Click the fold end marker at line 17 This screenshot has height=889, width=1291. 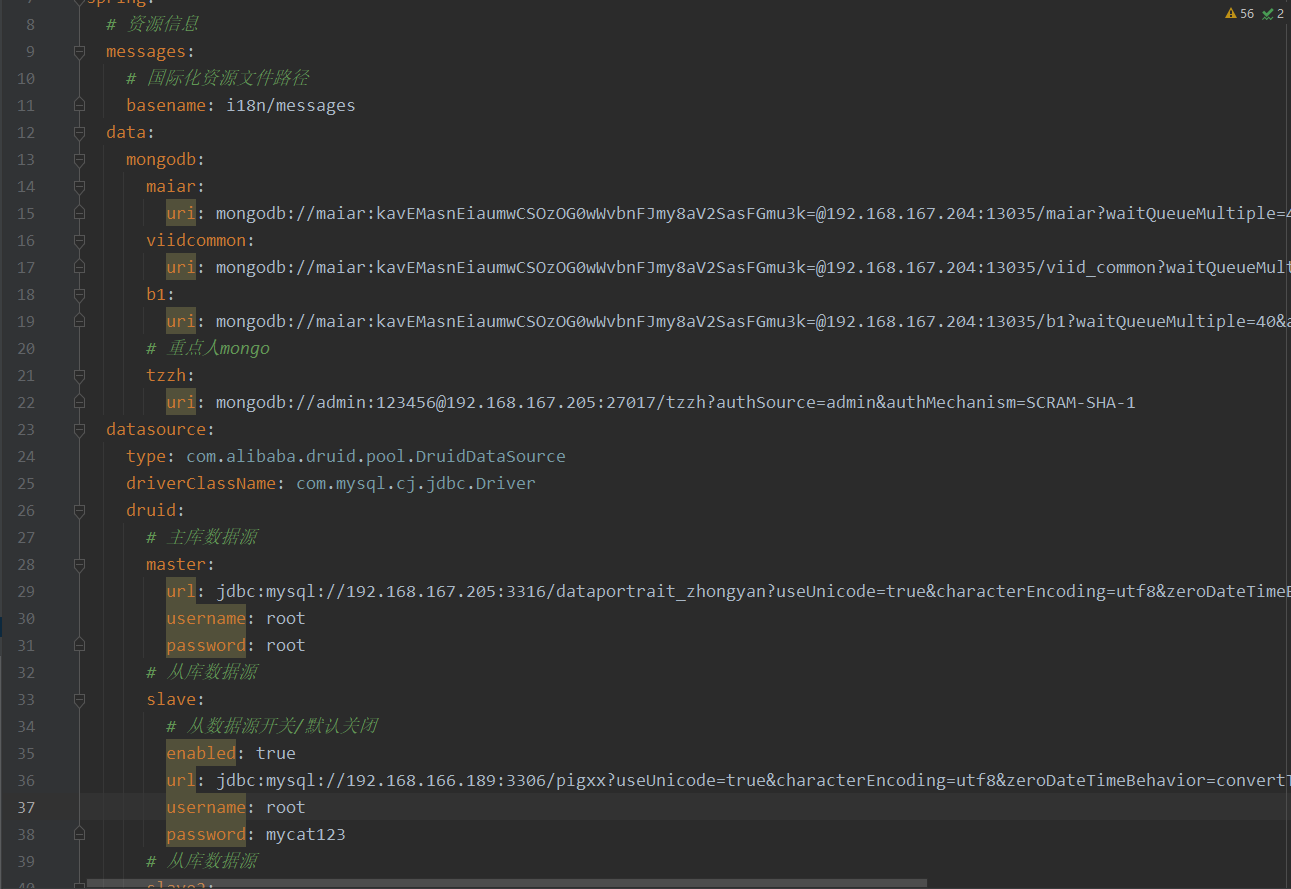[x=79, y=267]
